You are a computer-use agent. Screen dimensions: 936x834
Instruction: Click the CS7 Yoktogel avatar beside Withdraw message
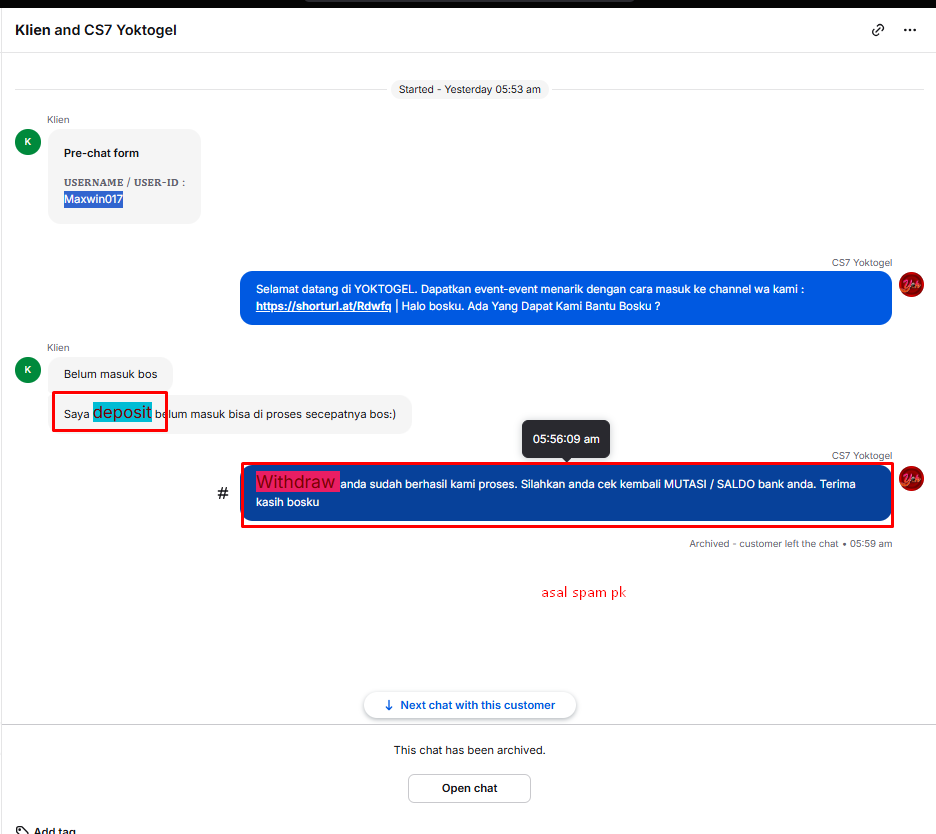911,478
